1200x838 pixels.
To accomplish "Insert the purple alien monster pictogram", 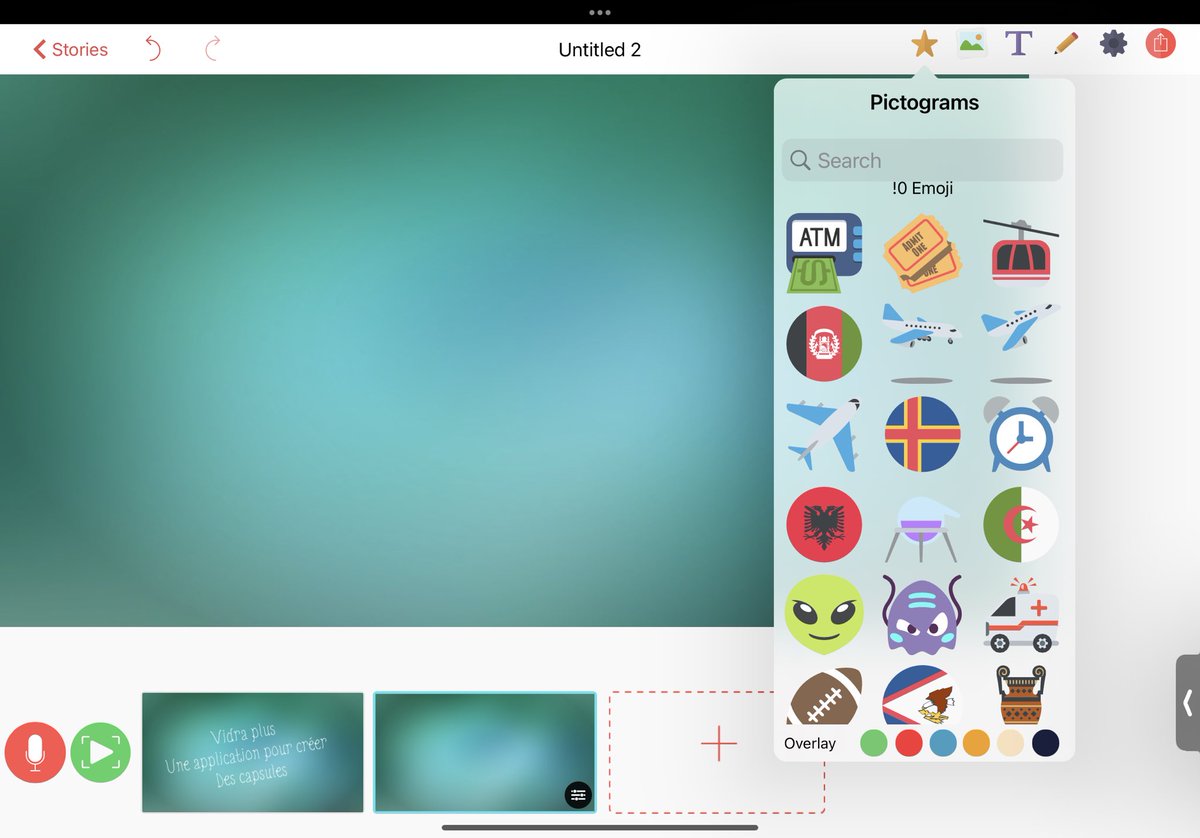I will point(922,614).
